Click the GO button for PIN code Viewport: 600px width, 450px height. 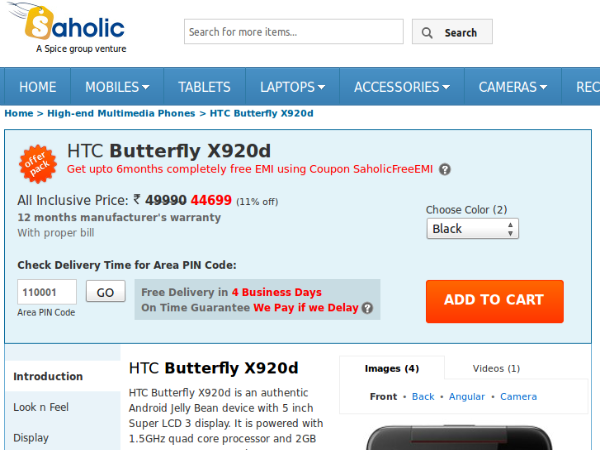[105, 292]
